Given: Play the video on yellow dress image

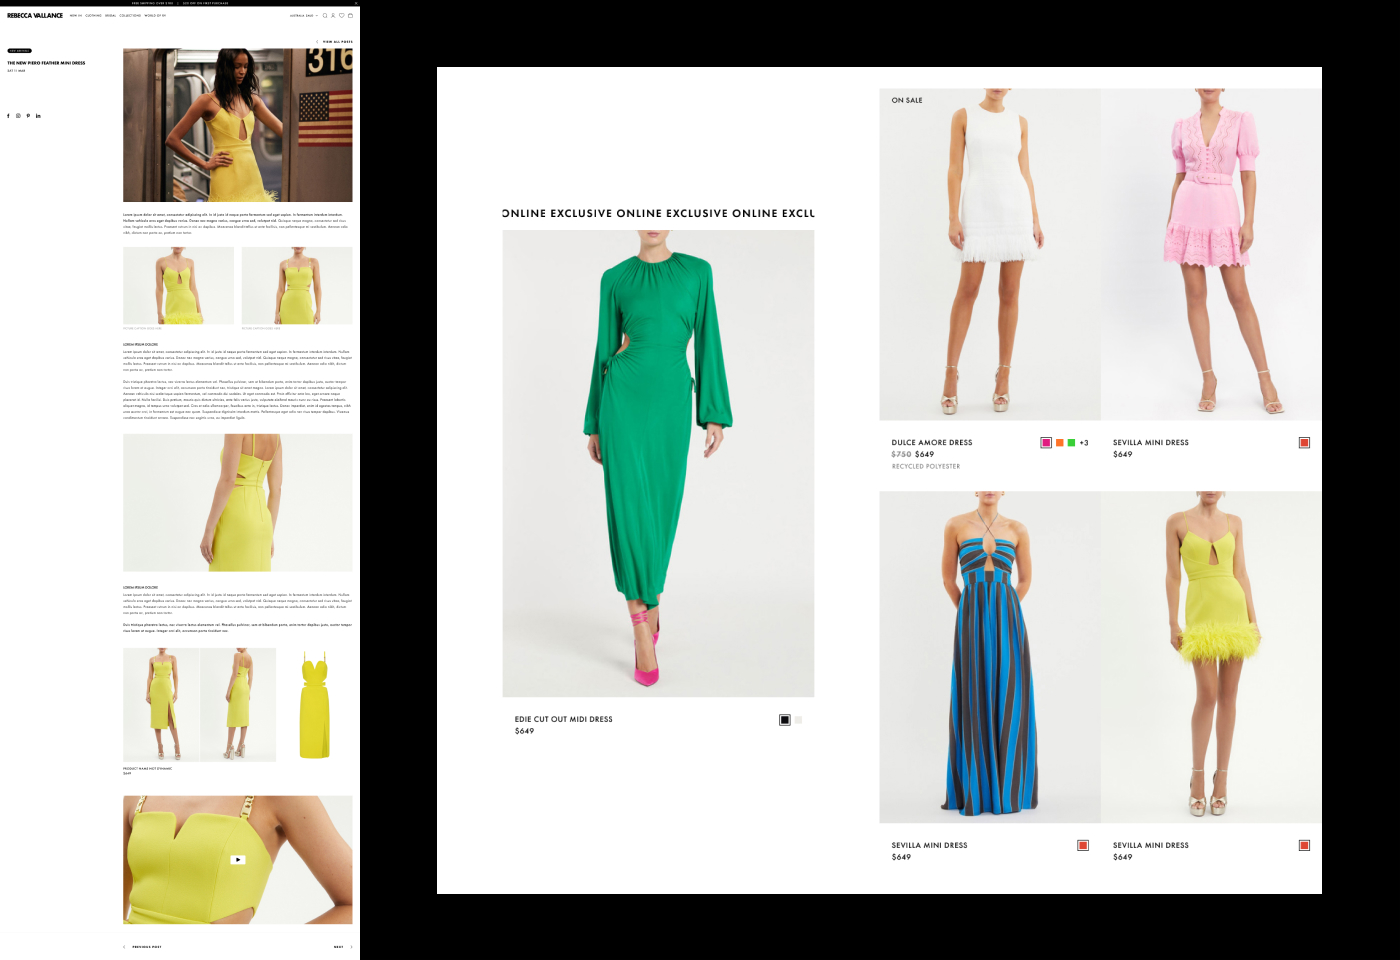Looking at the screenshot, I should 238,860.
